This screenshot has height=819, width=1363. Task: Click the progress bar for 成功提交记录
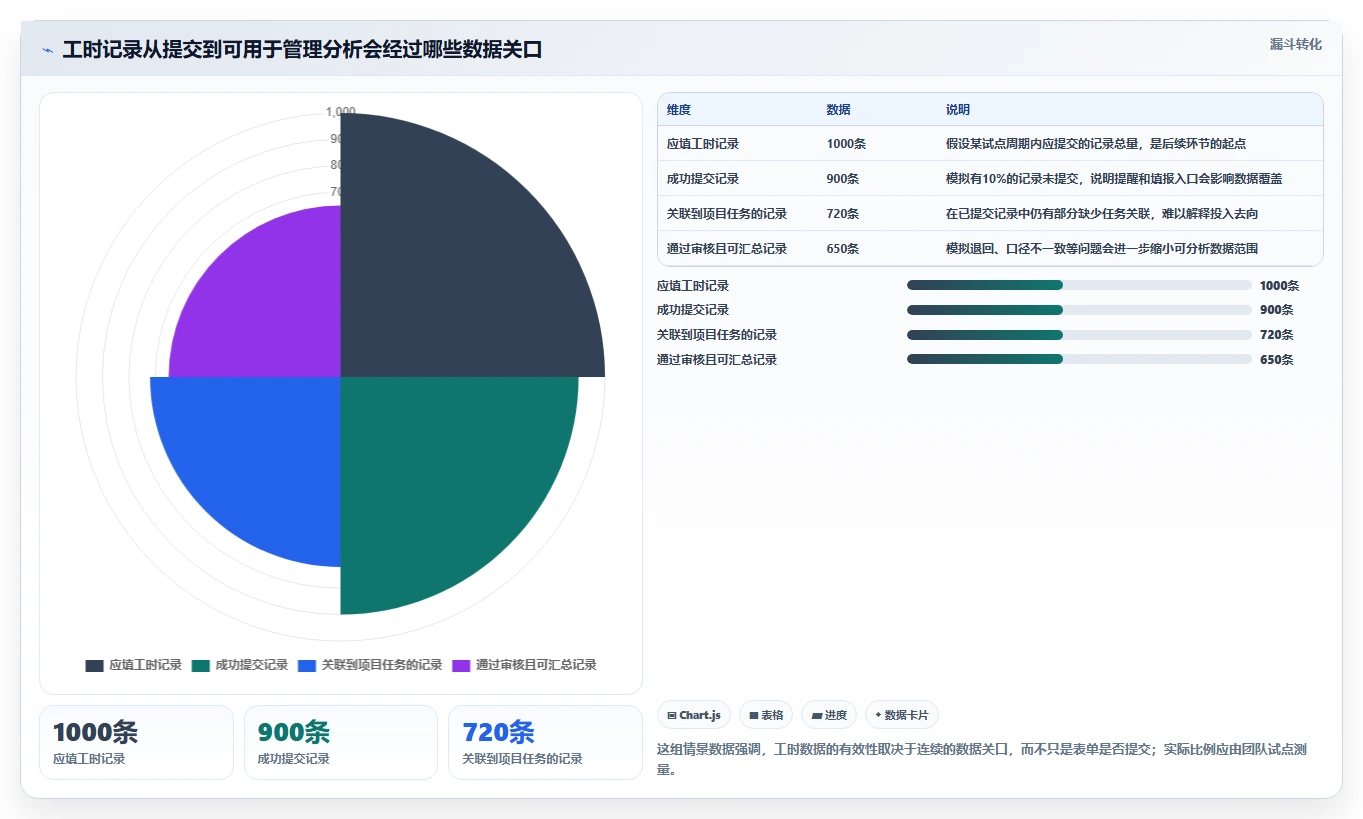click(x=1079, y=310)
